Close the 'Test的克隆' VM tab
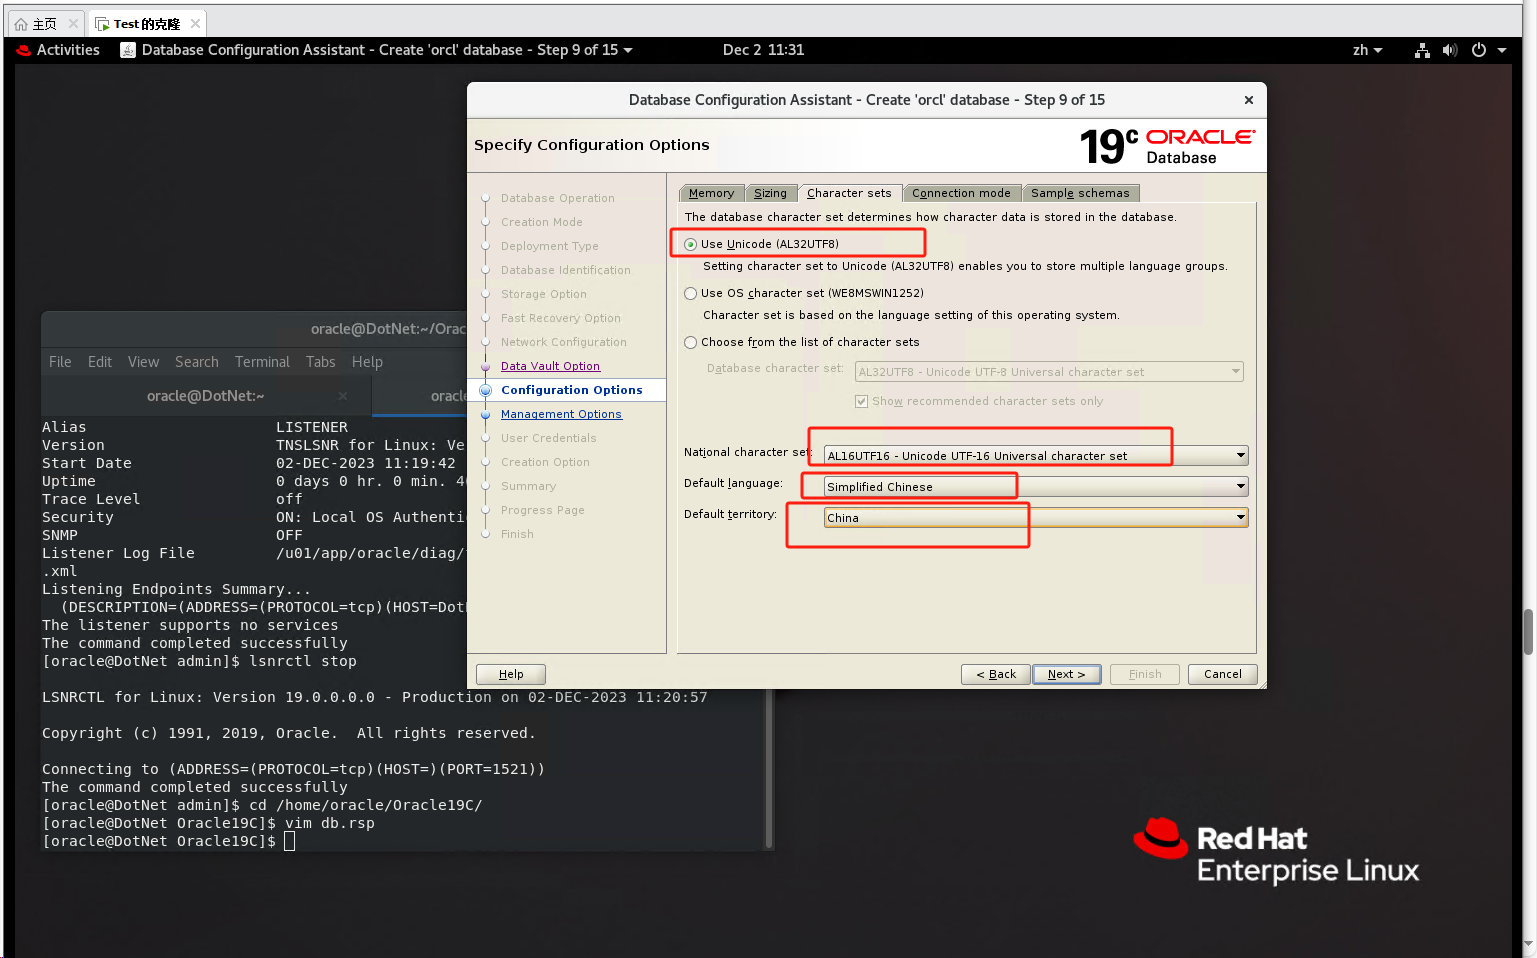This screenshot has width=1537, height=958. tap(195, 24)
